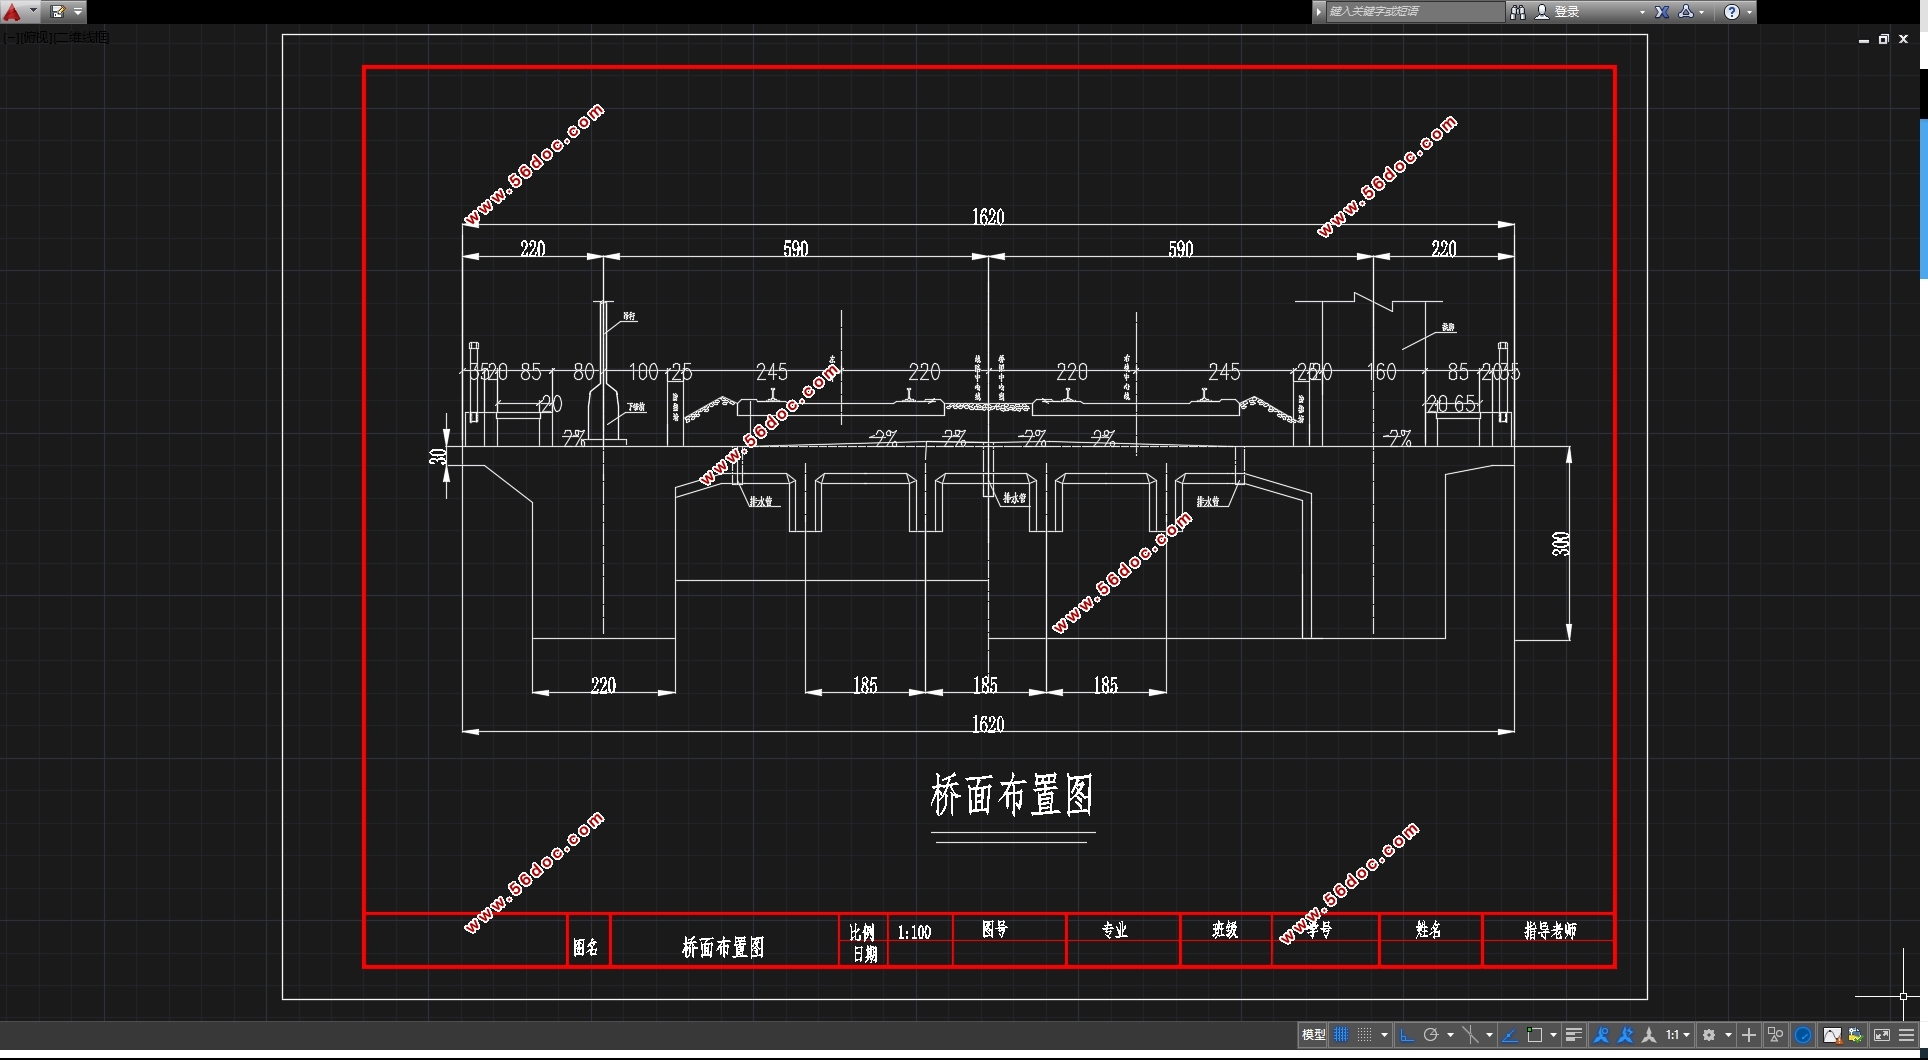Open Autodesk Exchange Apps X icon

[1662, 12]
